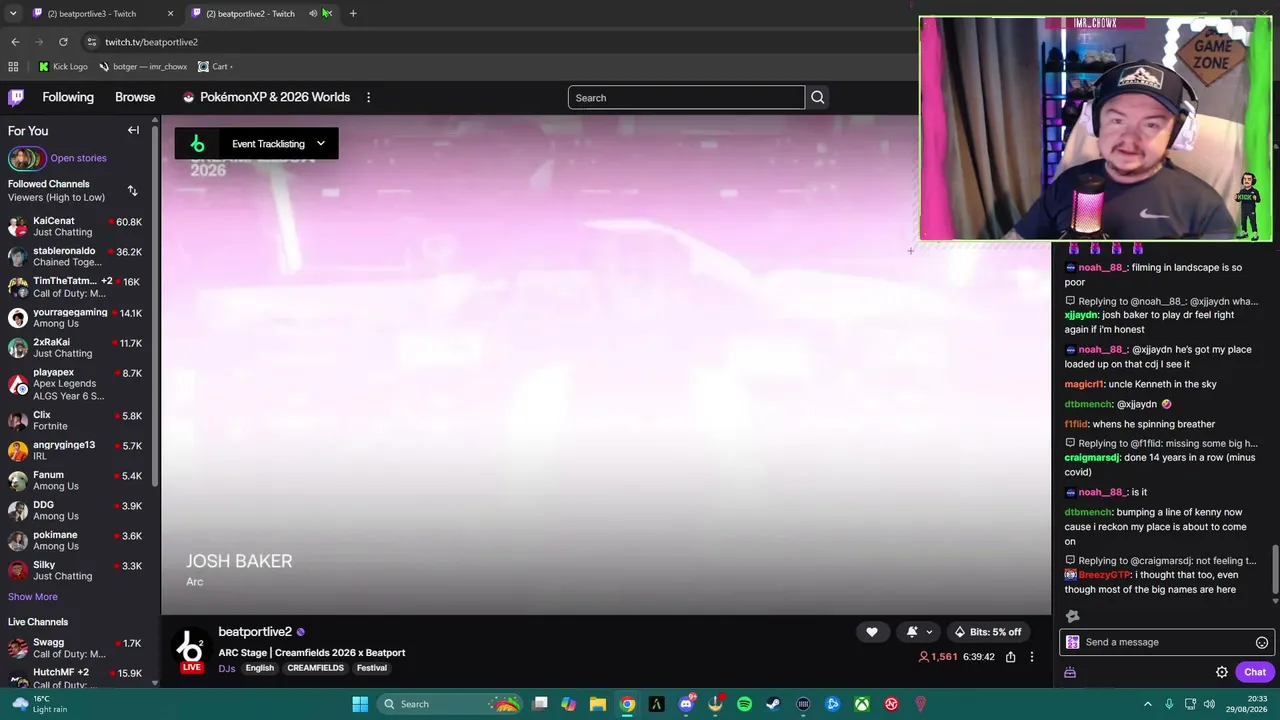This screenshot has height=720, width=1280.
Task: Open the Windows Start menu
Action: pos(360,704)
